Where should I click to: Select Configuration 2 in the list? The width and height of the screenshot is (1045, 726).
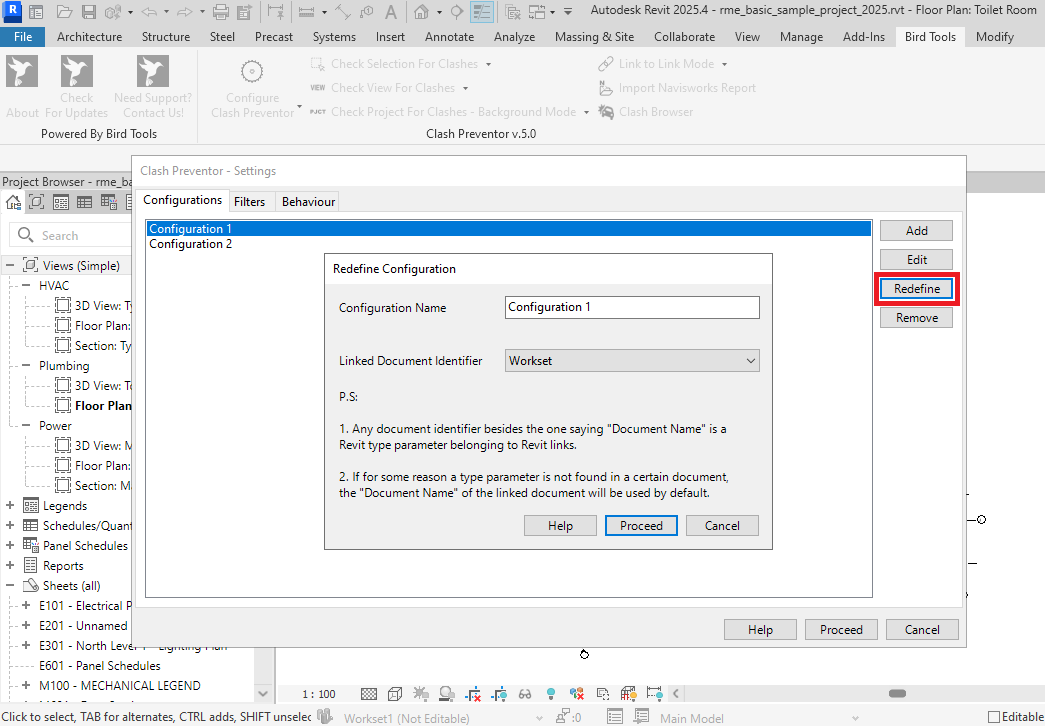click(x=509, y=244)
